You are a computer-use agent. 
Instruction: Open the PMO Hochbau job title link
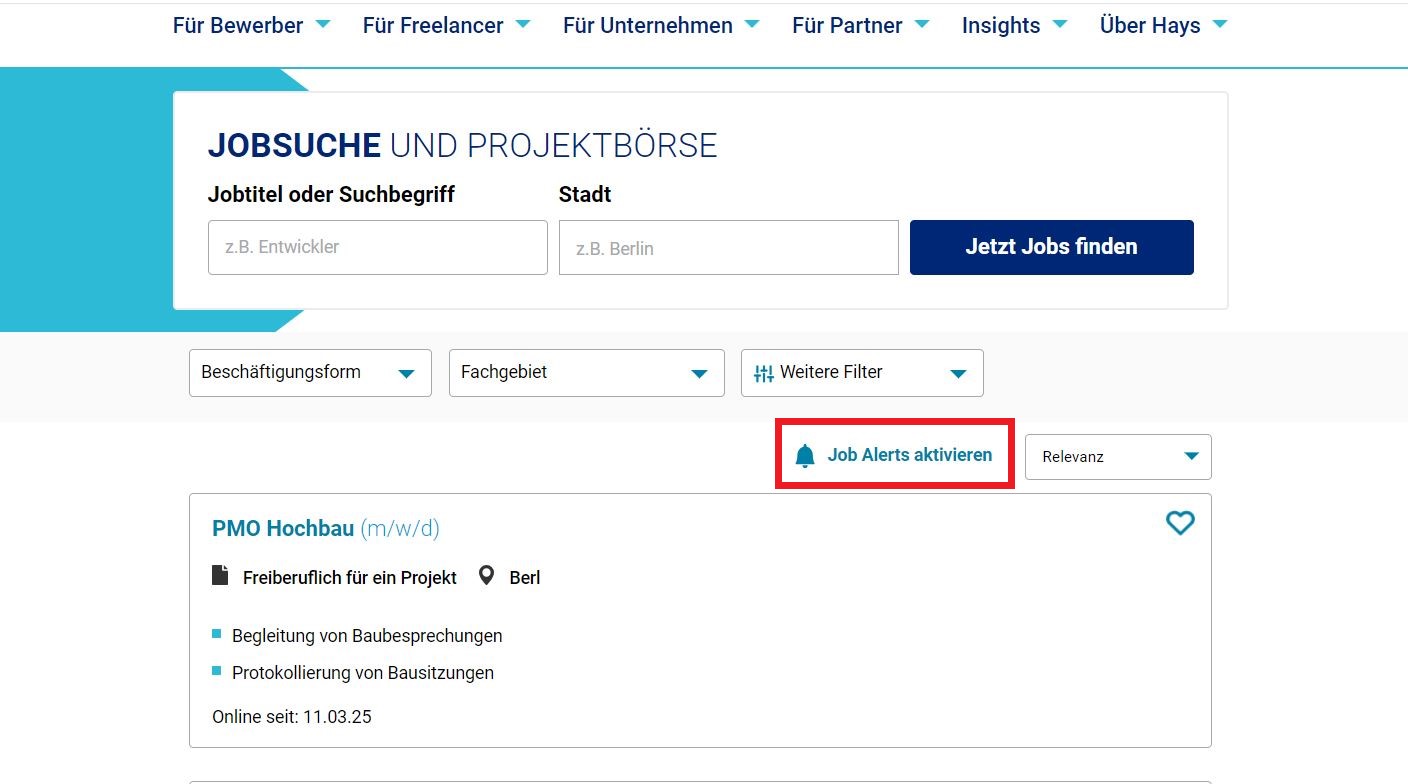pos(326,528)
